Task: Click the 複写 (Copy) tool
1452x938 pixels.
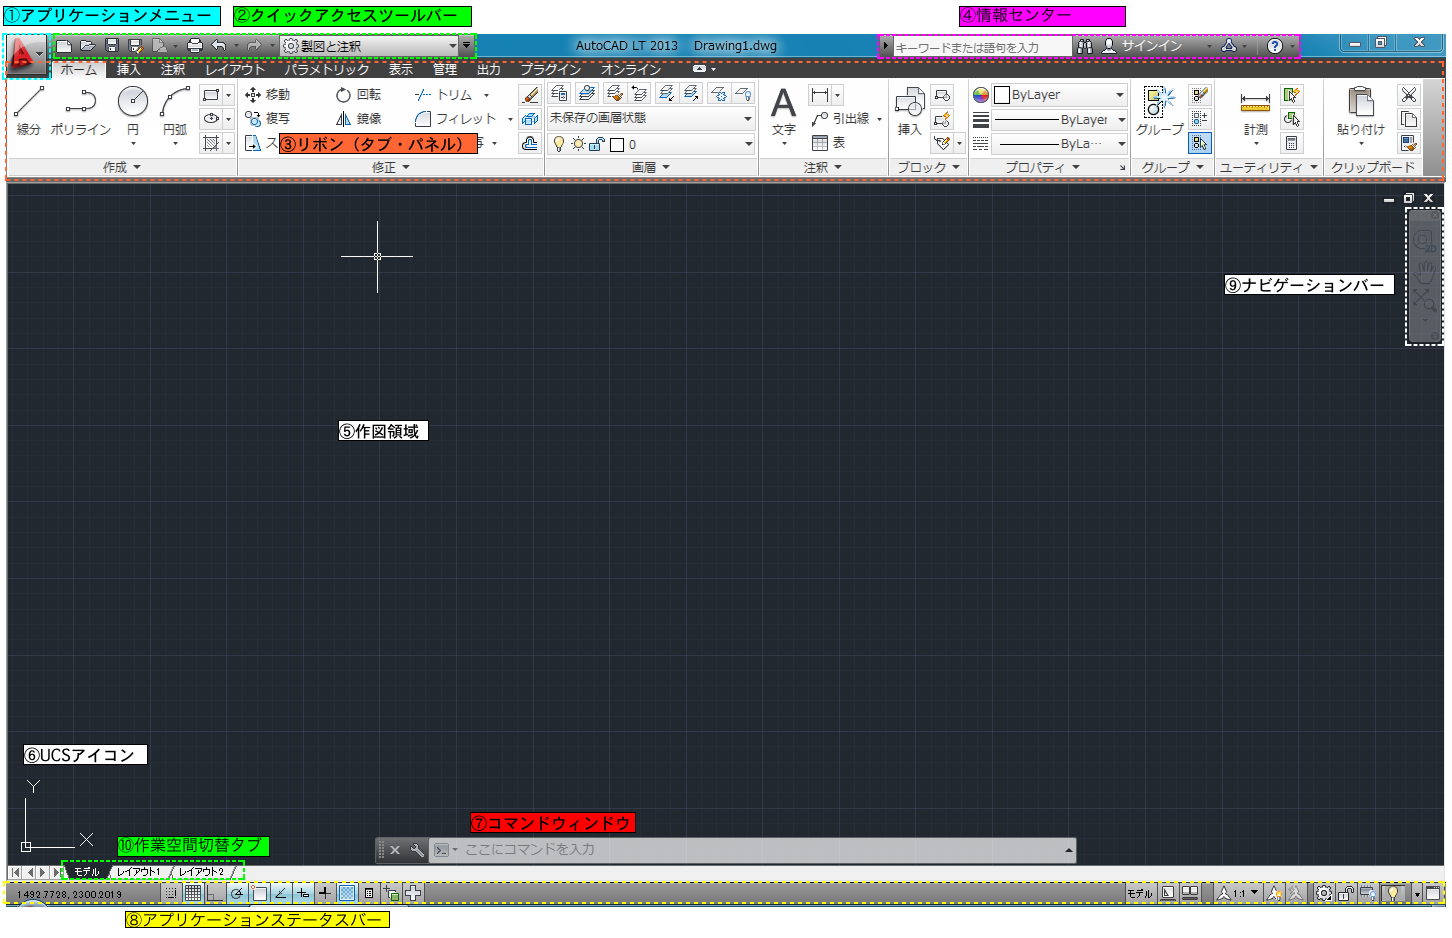Action: [x=267, y=119]
